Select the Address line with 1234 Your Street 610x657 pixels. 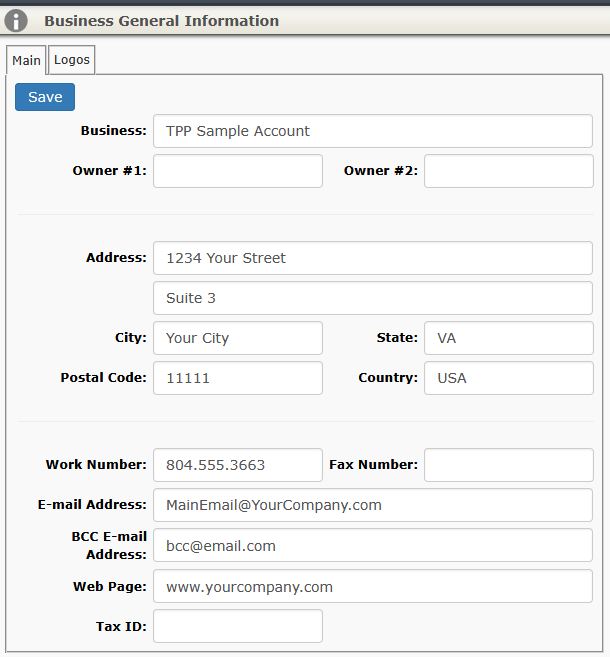[x=372, y=258]
